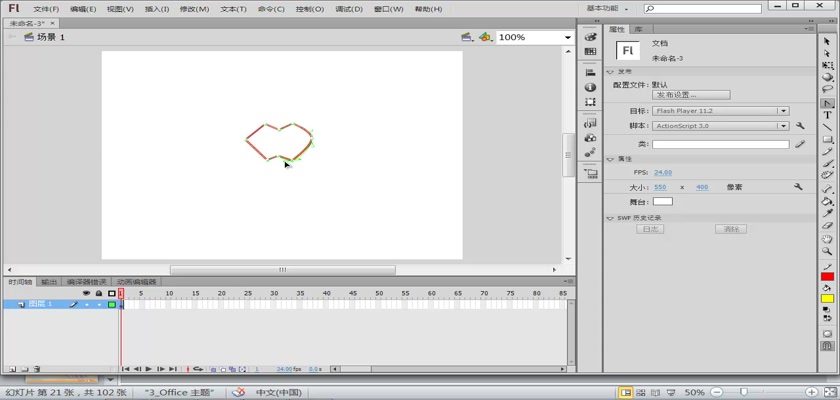
Task: Click the edit class definition pencil icon
Action: pos(800,144)
